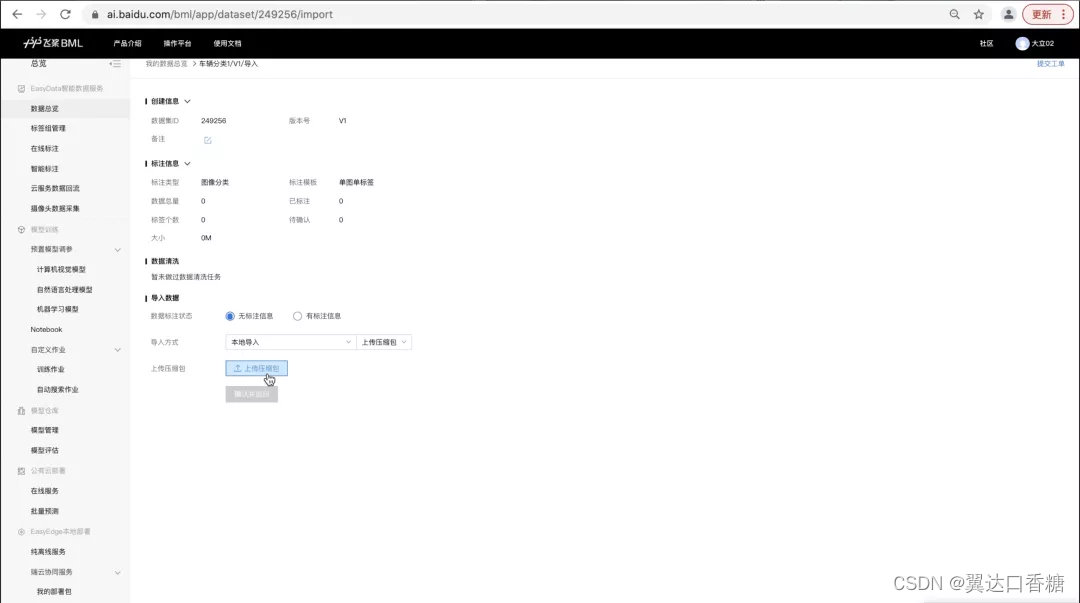Open the 上传压缩包 type dropdown
This screenshot has width=1080, height=603.
pos(384,342)
